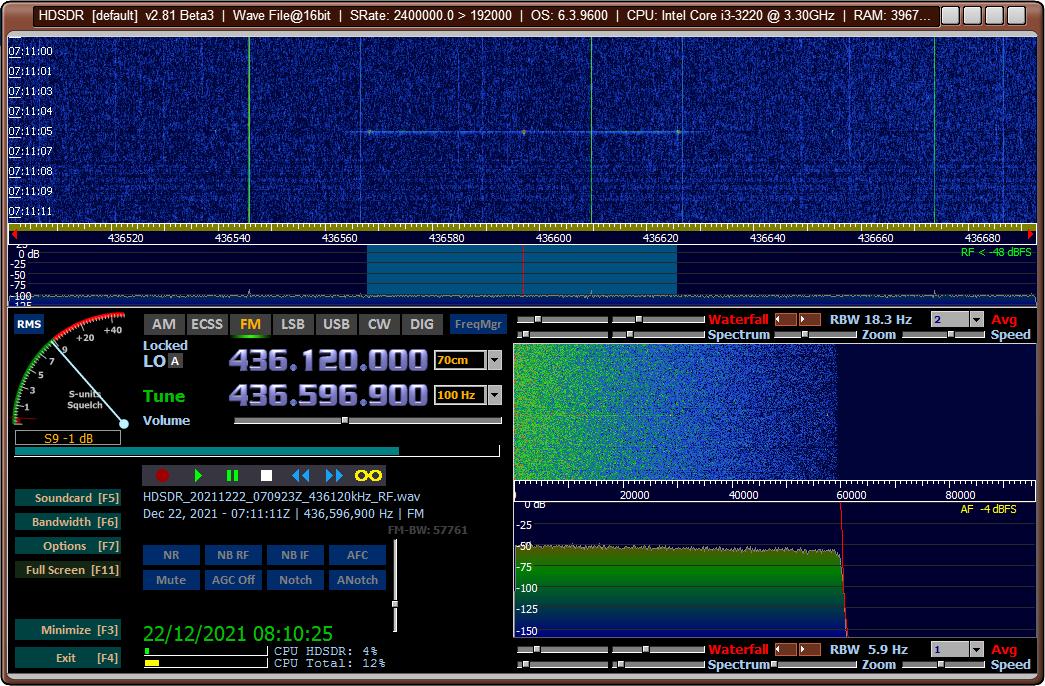The image size is (1045, 686).
Task: Click the FM-BW: 57761 label
Action: click(428, 531)
